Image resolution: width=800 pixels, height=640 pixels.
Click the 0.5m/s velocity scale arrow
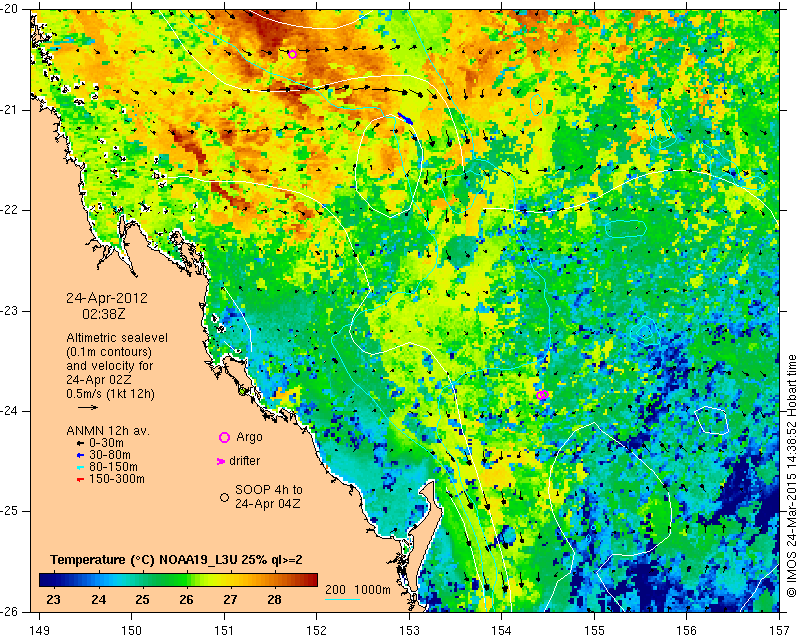tap(88, 407)
